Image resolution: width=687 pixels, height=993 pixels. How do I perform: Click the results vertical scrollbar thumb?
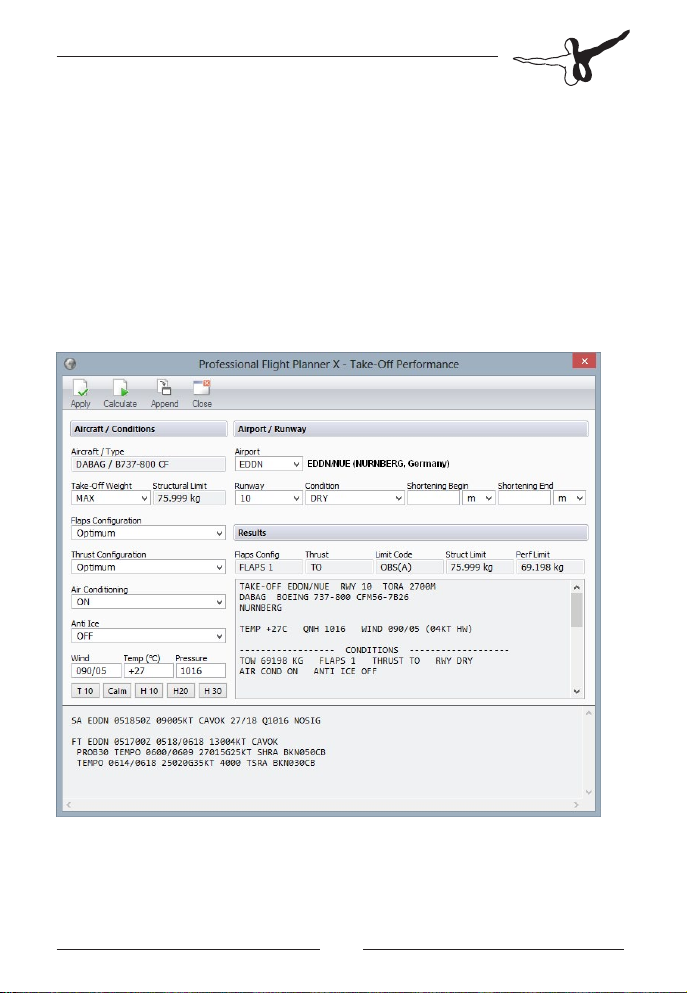[577, 610]
